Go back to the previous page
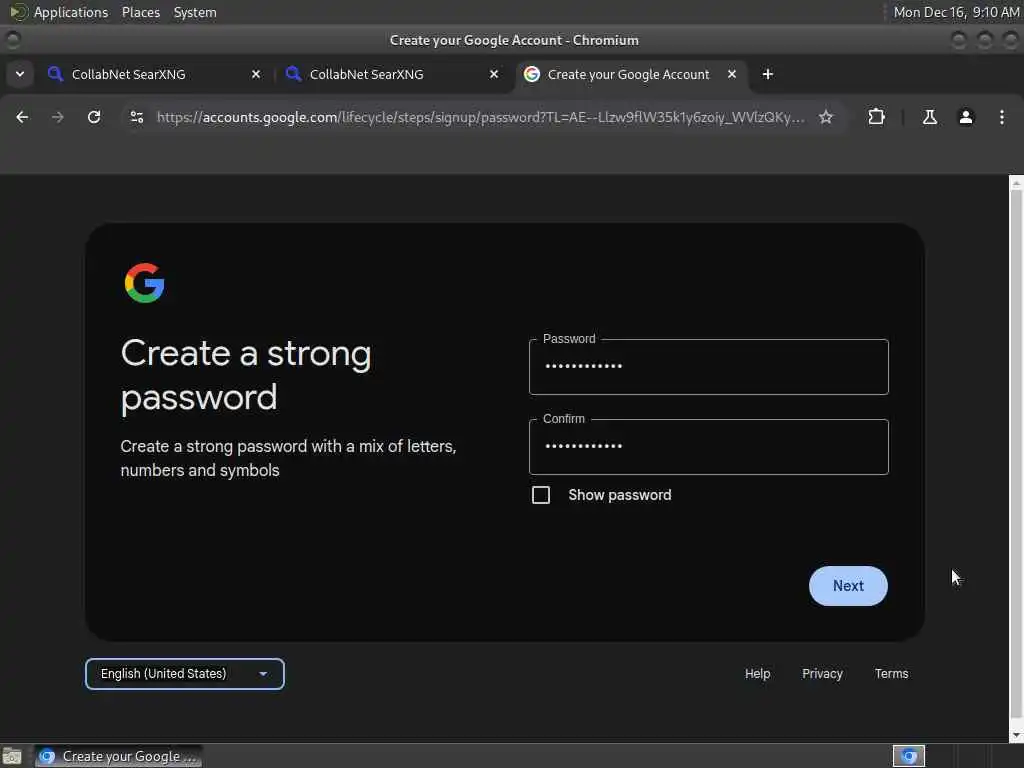1024x768 pixels. (22, 117)
